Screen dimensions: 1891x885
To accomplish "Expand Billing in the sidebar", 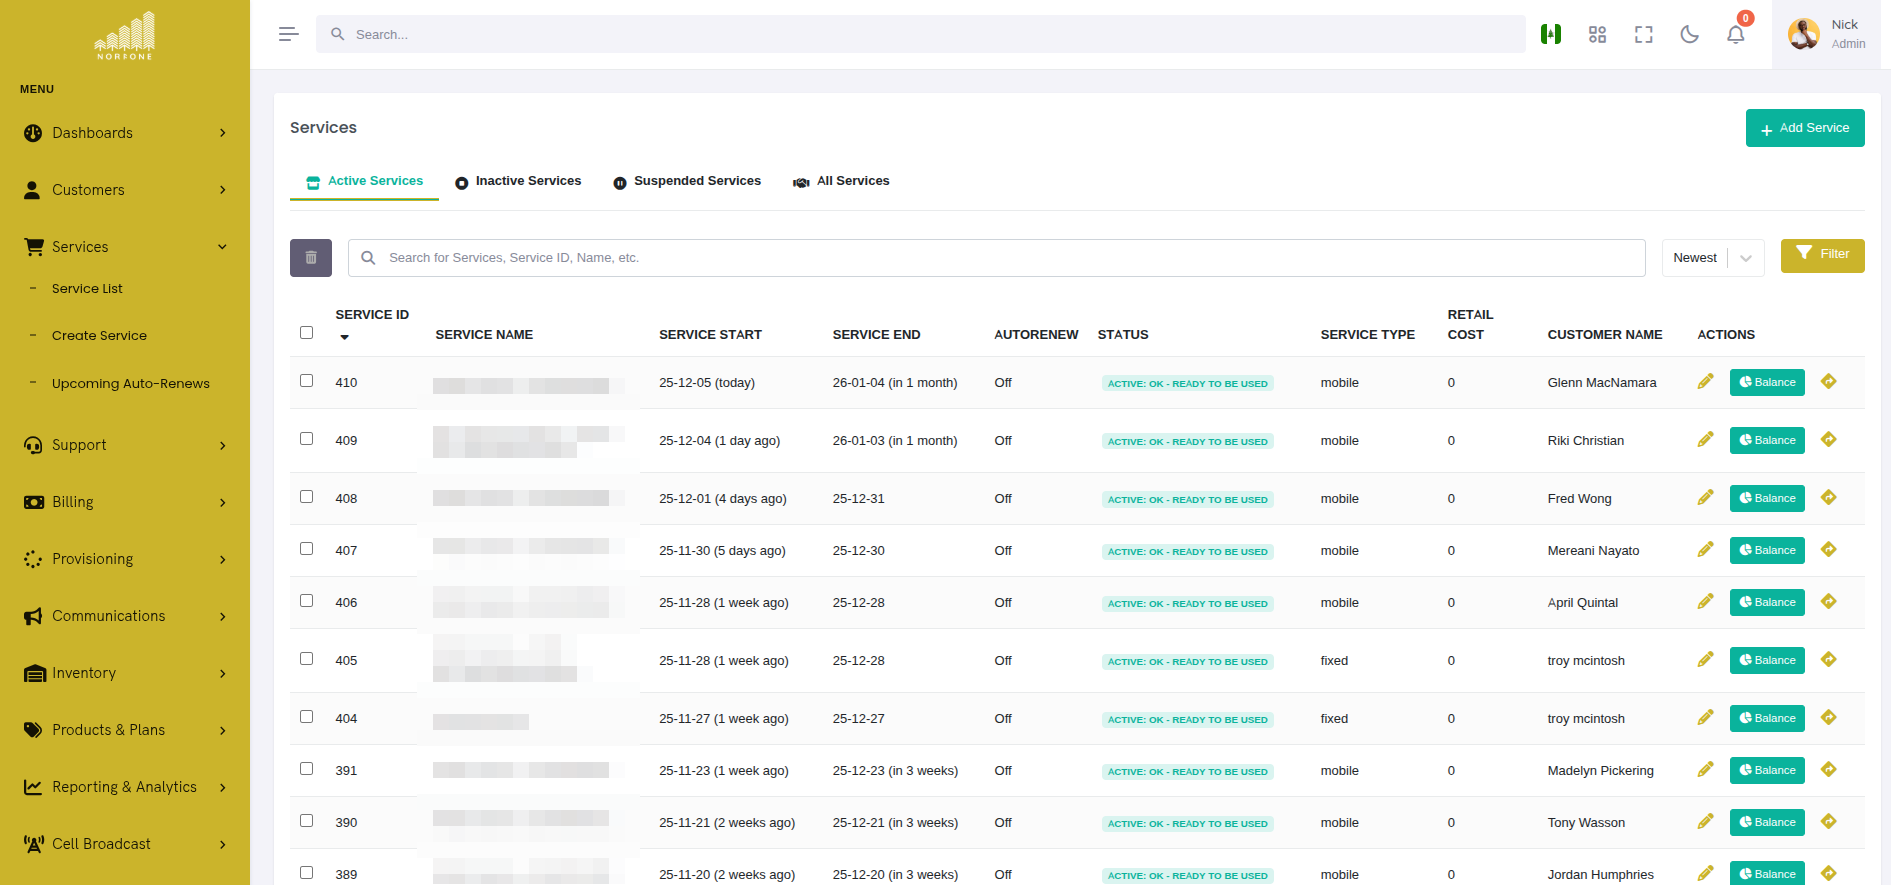I will (x=124, y=502).
